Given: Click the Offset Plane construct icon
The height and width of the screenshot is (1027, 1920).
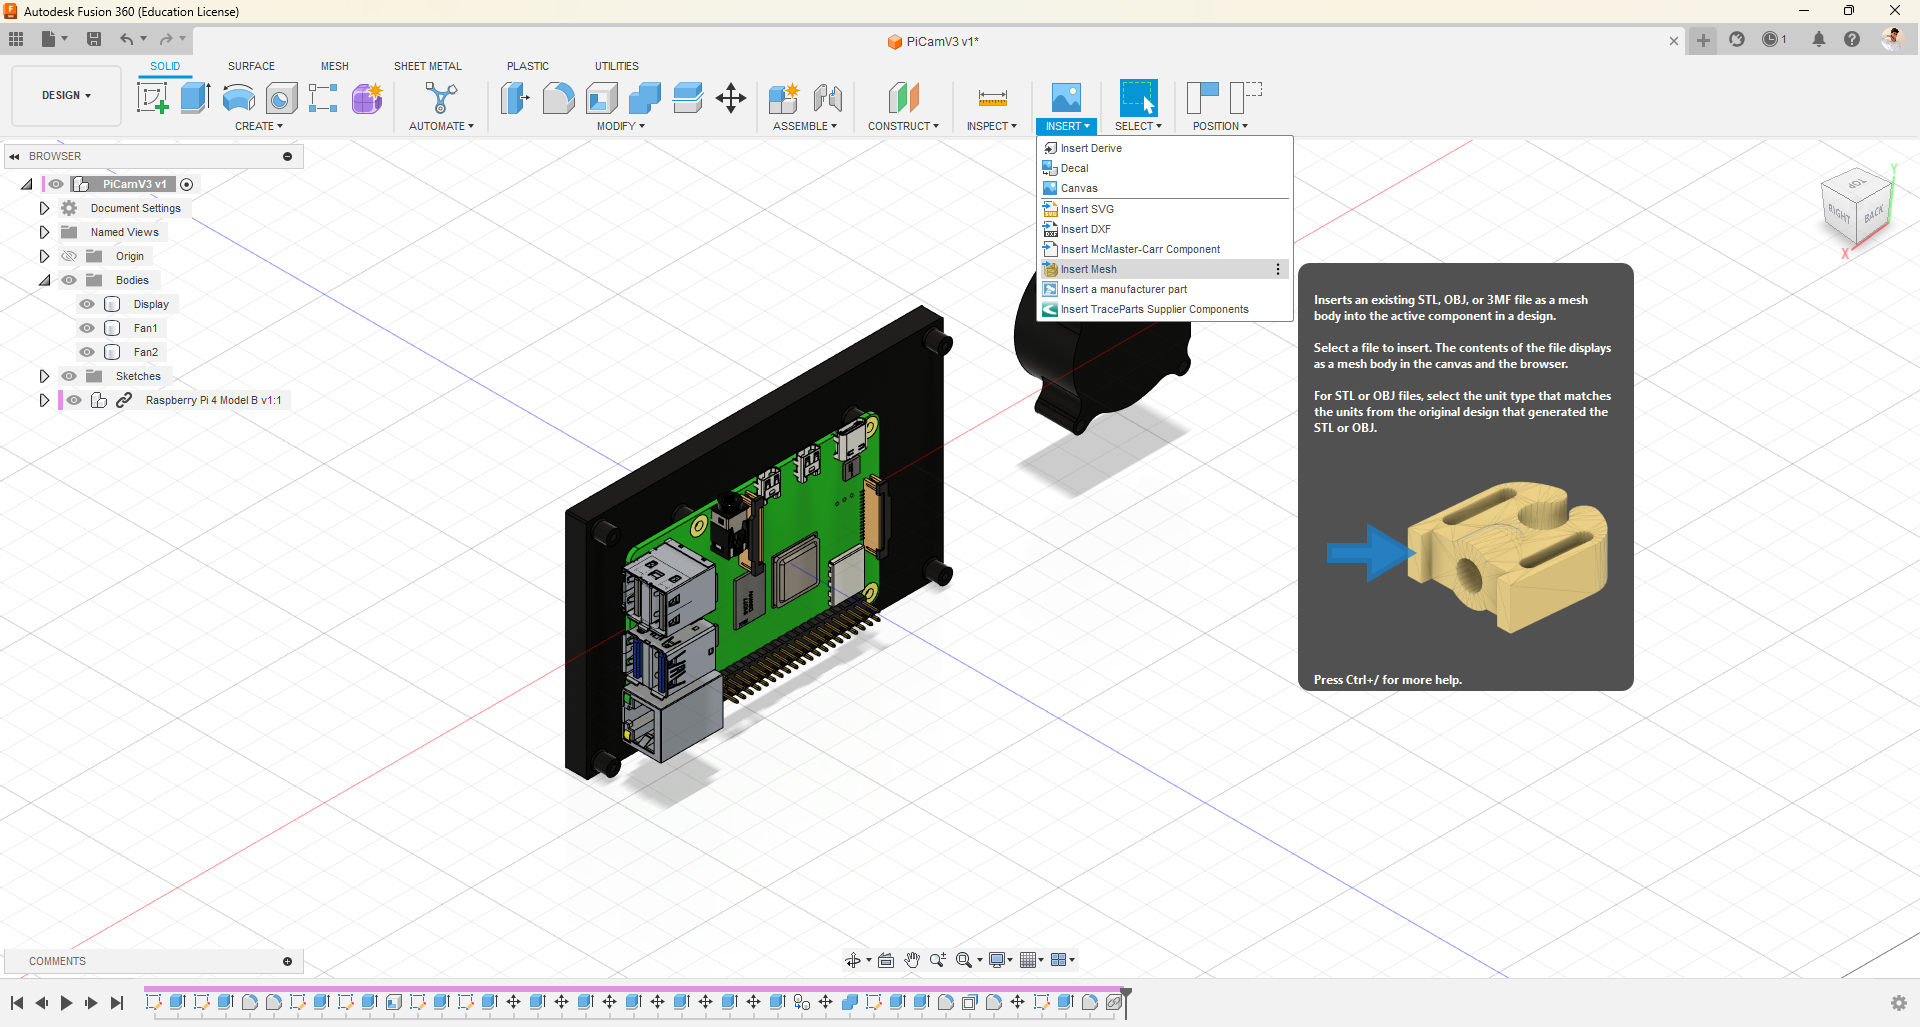Looking at the screenshot, I should [903, 98].
